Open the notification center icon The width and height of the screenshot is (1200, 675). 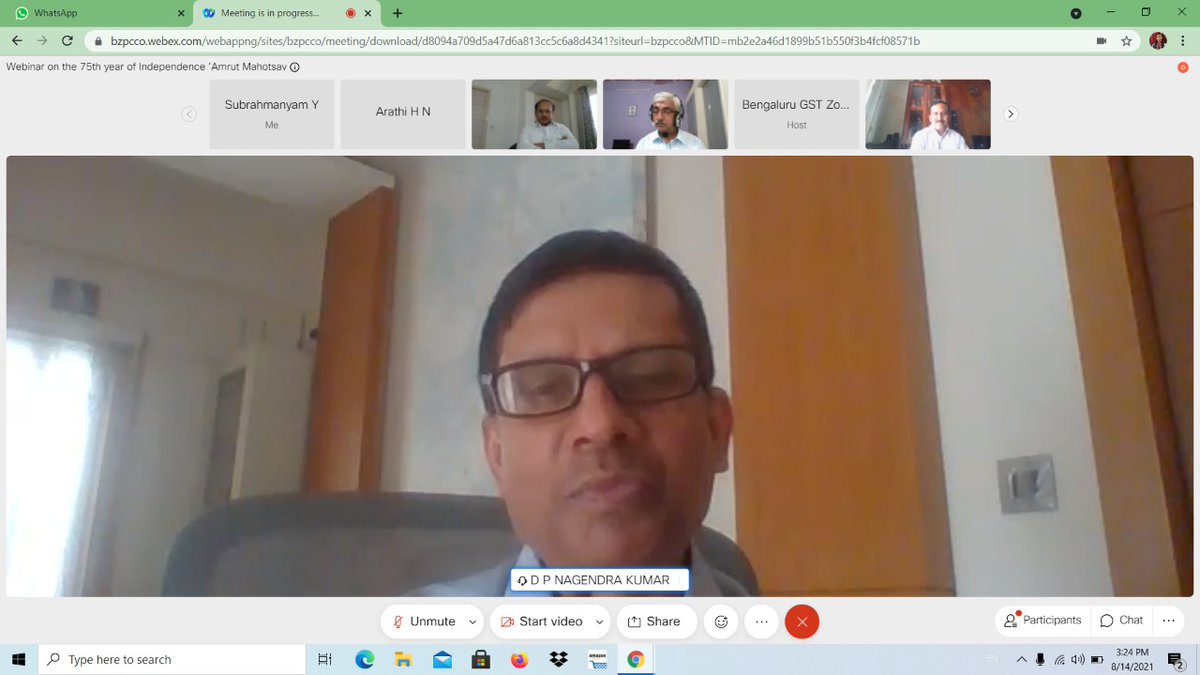pyautogui.click(x=1176, y=659)
